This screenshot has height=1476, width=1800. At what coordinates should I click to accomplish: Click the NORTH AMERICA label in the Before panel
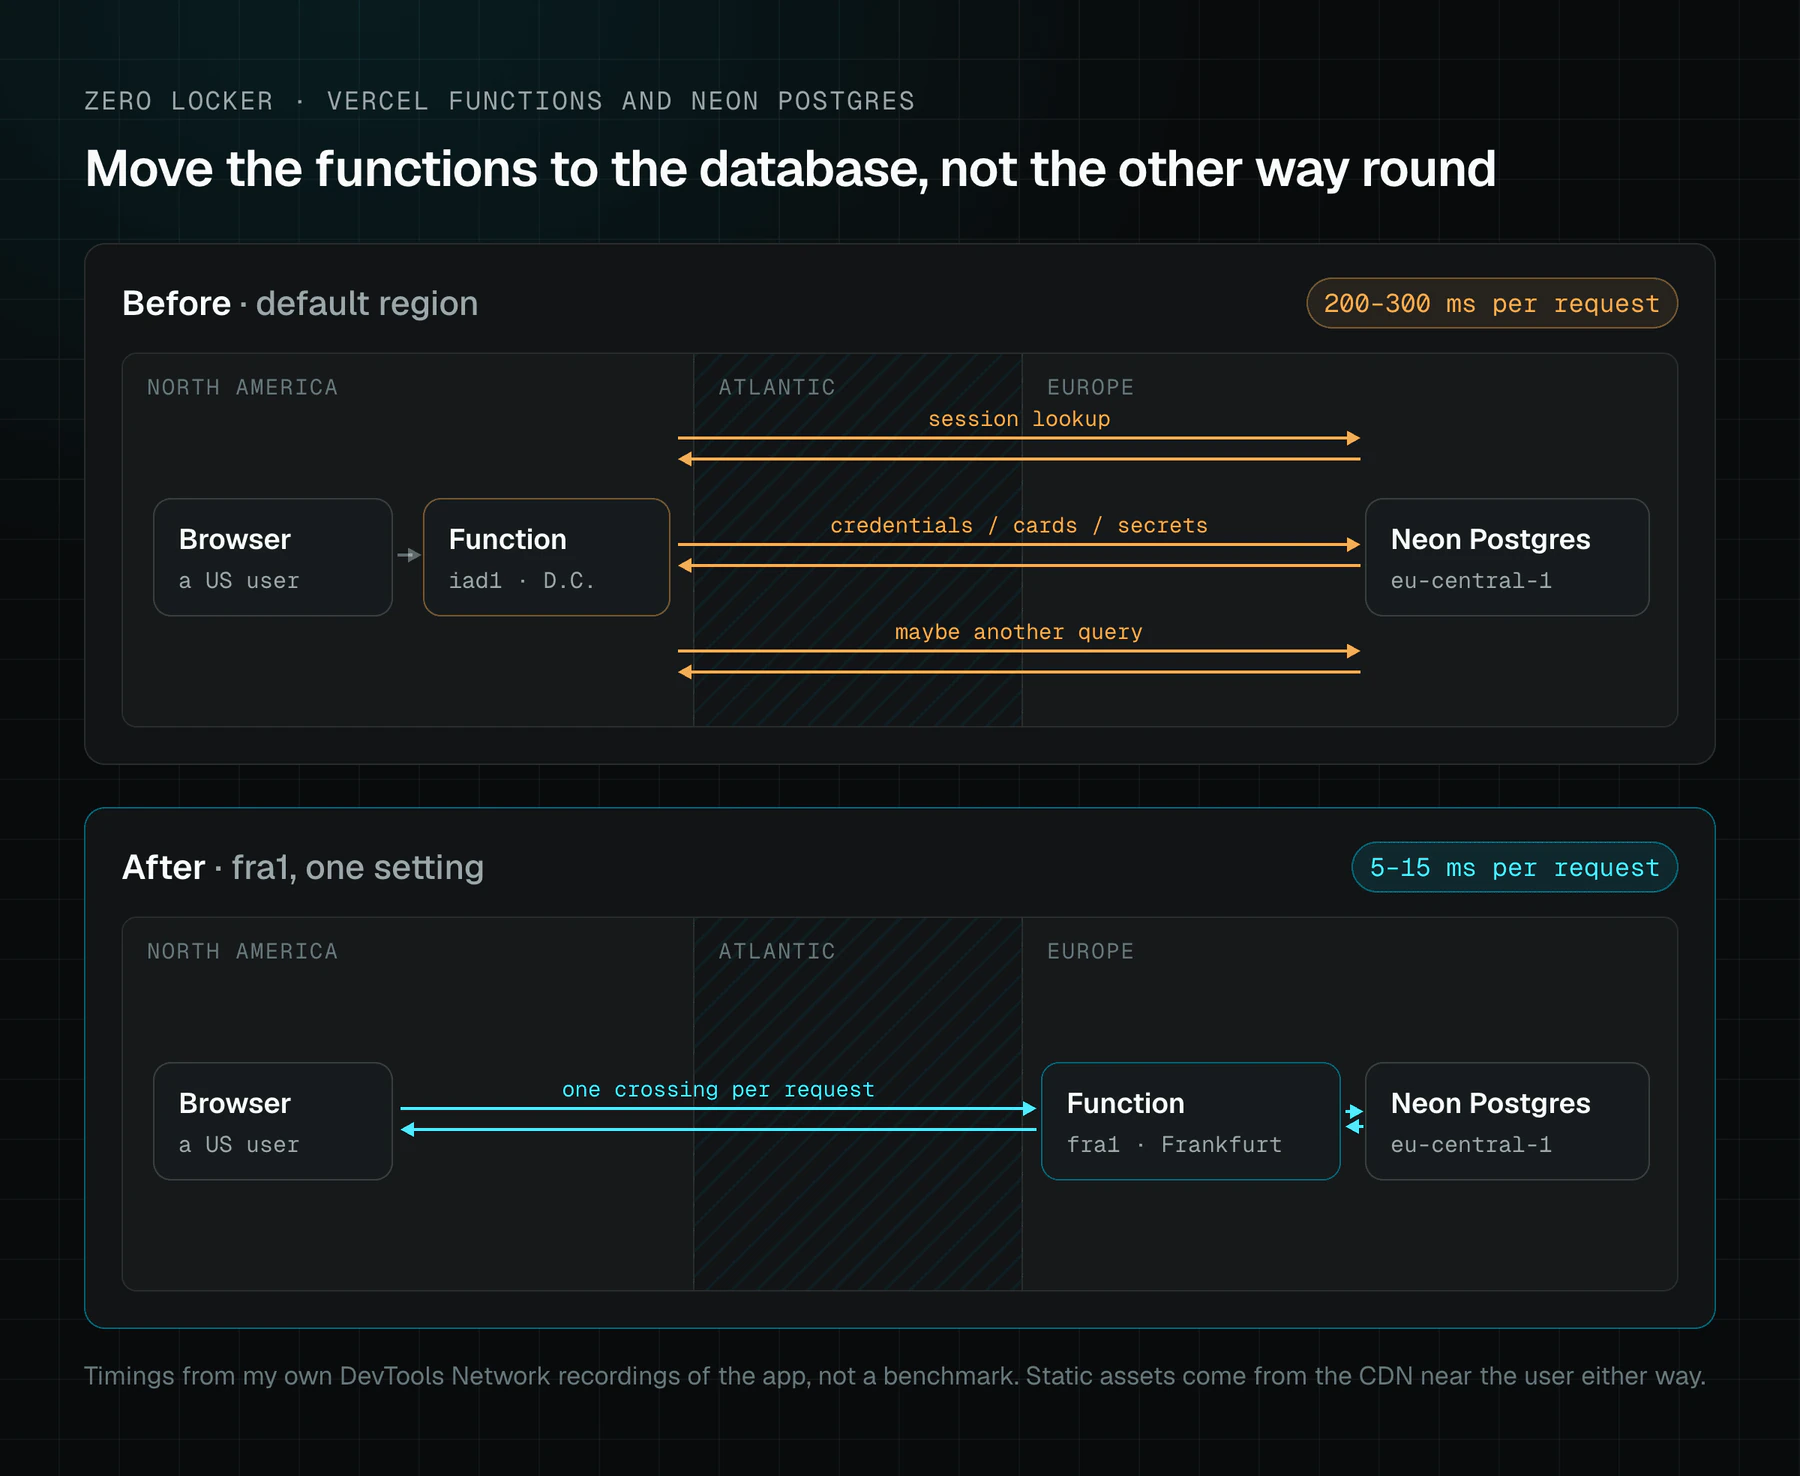(x=242, y=387)
